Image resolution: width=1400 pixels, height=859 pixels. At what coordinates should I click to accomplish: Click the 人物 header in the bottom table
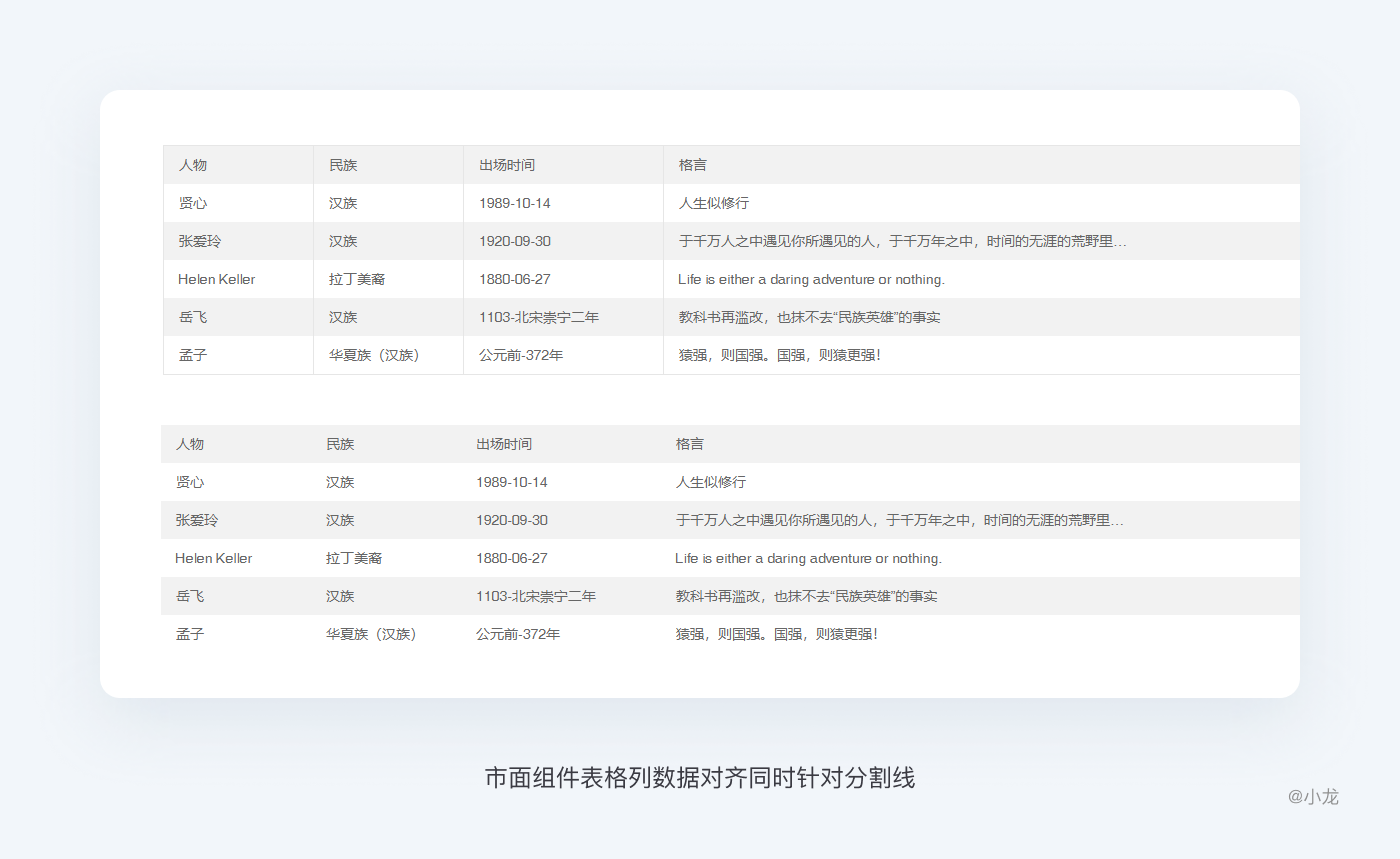[x=190, y=444]
